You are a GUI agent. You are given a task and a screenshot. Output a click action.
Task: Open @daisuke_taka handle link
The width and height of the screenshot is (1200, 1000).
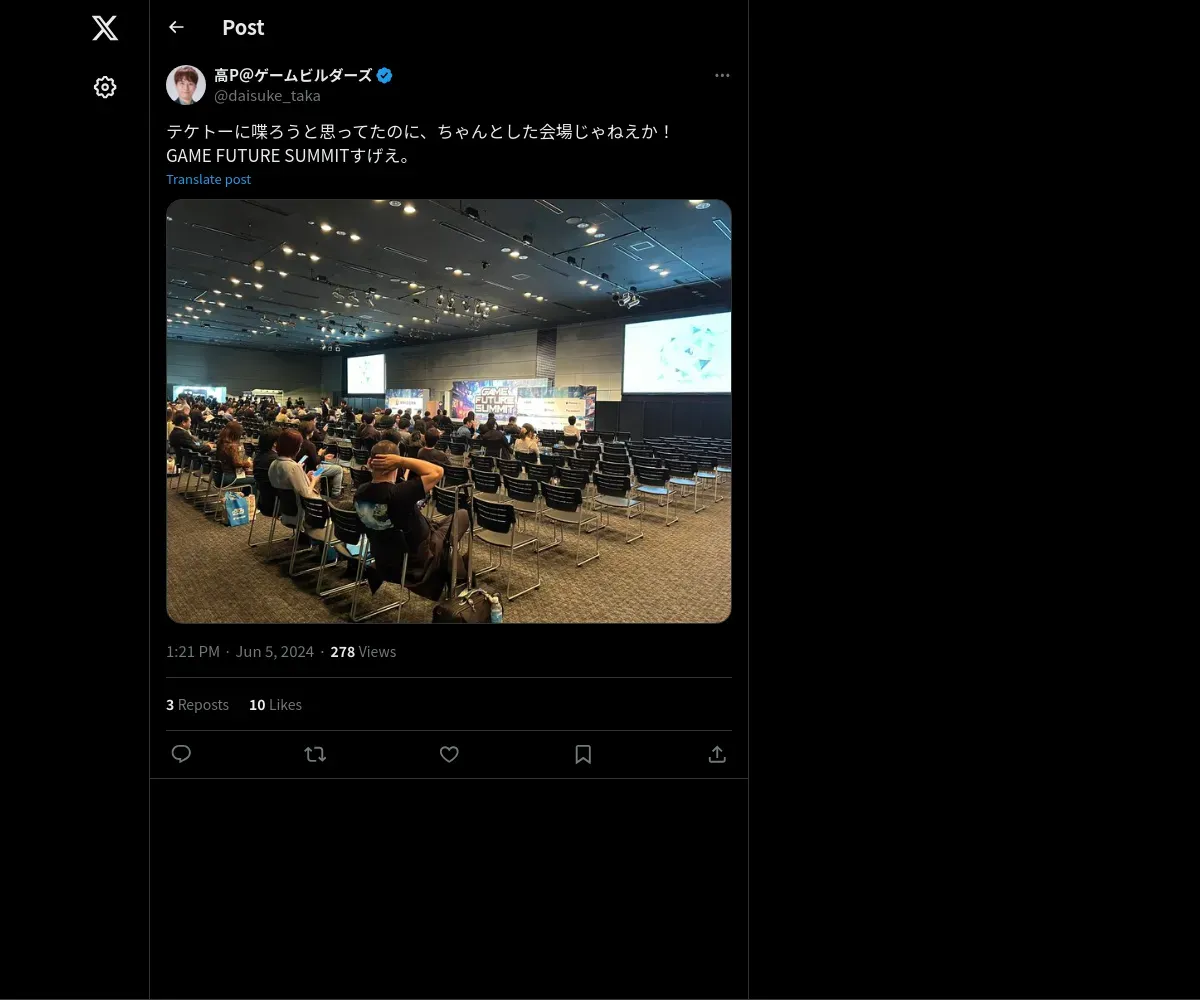click(x=267, y=96)
